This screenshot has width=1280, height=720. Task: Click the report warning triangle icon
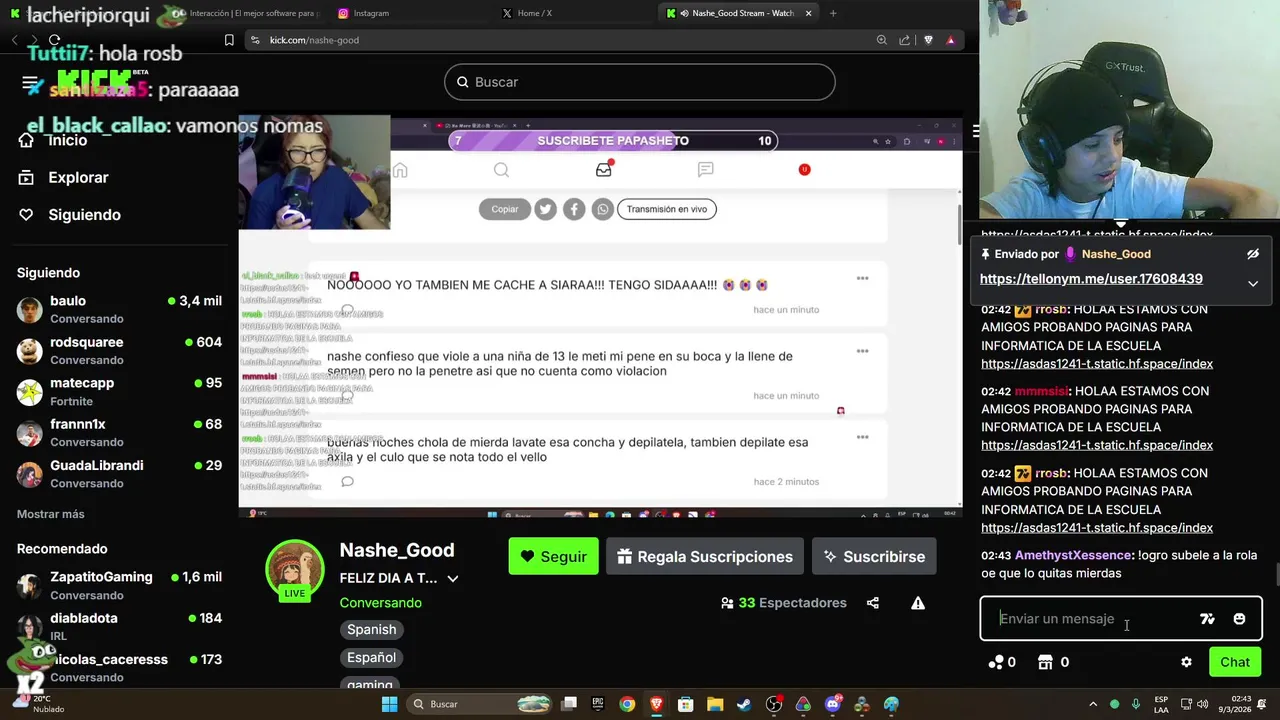tap(918, 603)
